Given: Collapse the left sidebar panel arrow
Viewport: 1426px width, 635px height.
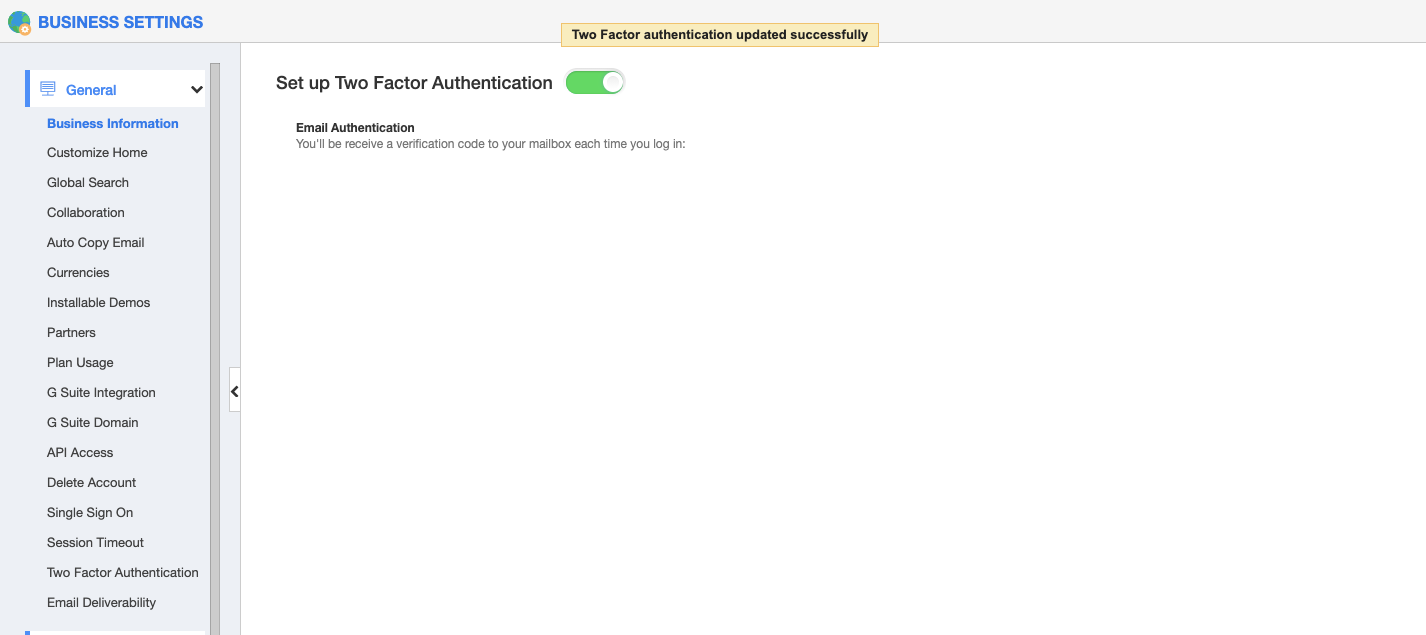Looking at the screenshot, I should [234, 391].
